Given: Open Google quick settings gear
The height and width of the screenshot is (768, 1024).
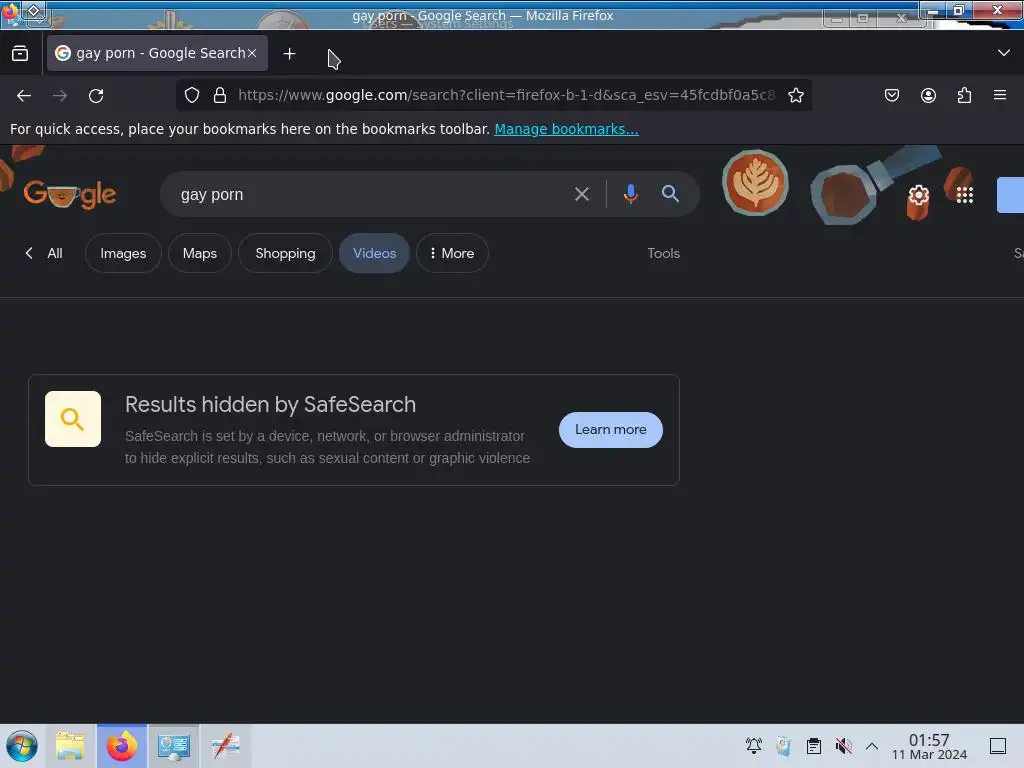Looking at the screenshot, I should (x=918, y=195).
